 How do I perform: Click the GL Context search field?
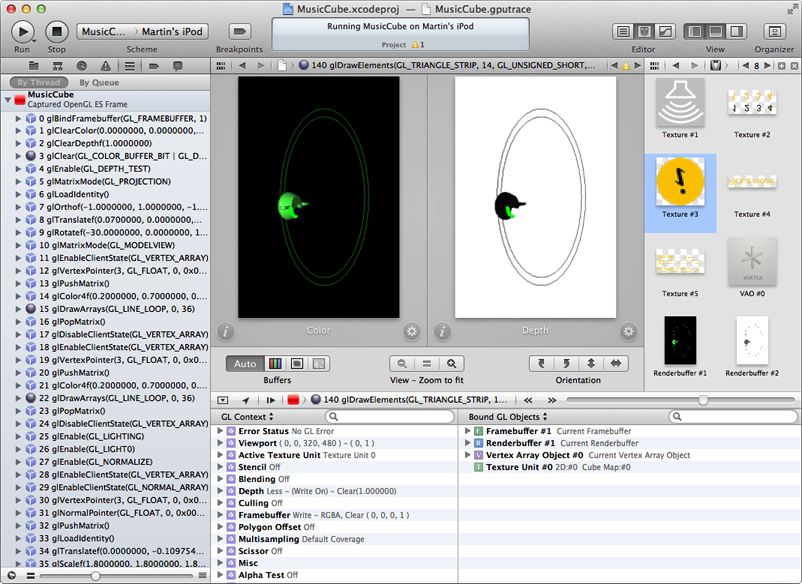coord(390,417)
